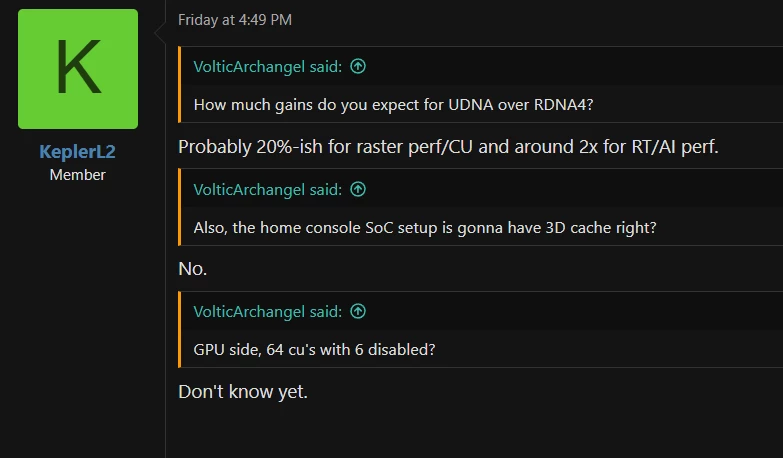783x458 pixels.
Task: Jump to the quoted UDNA post via arrow icon
Action: (x=358, y=66)
